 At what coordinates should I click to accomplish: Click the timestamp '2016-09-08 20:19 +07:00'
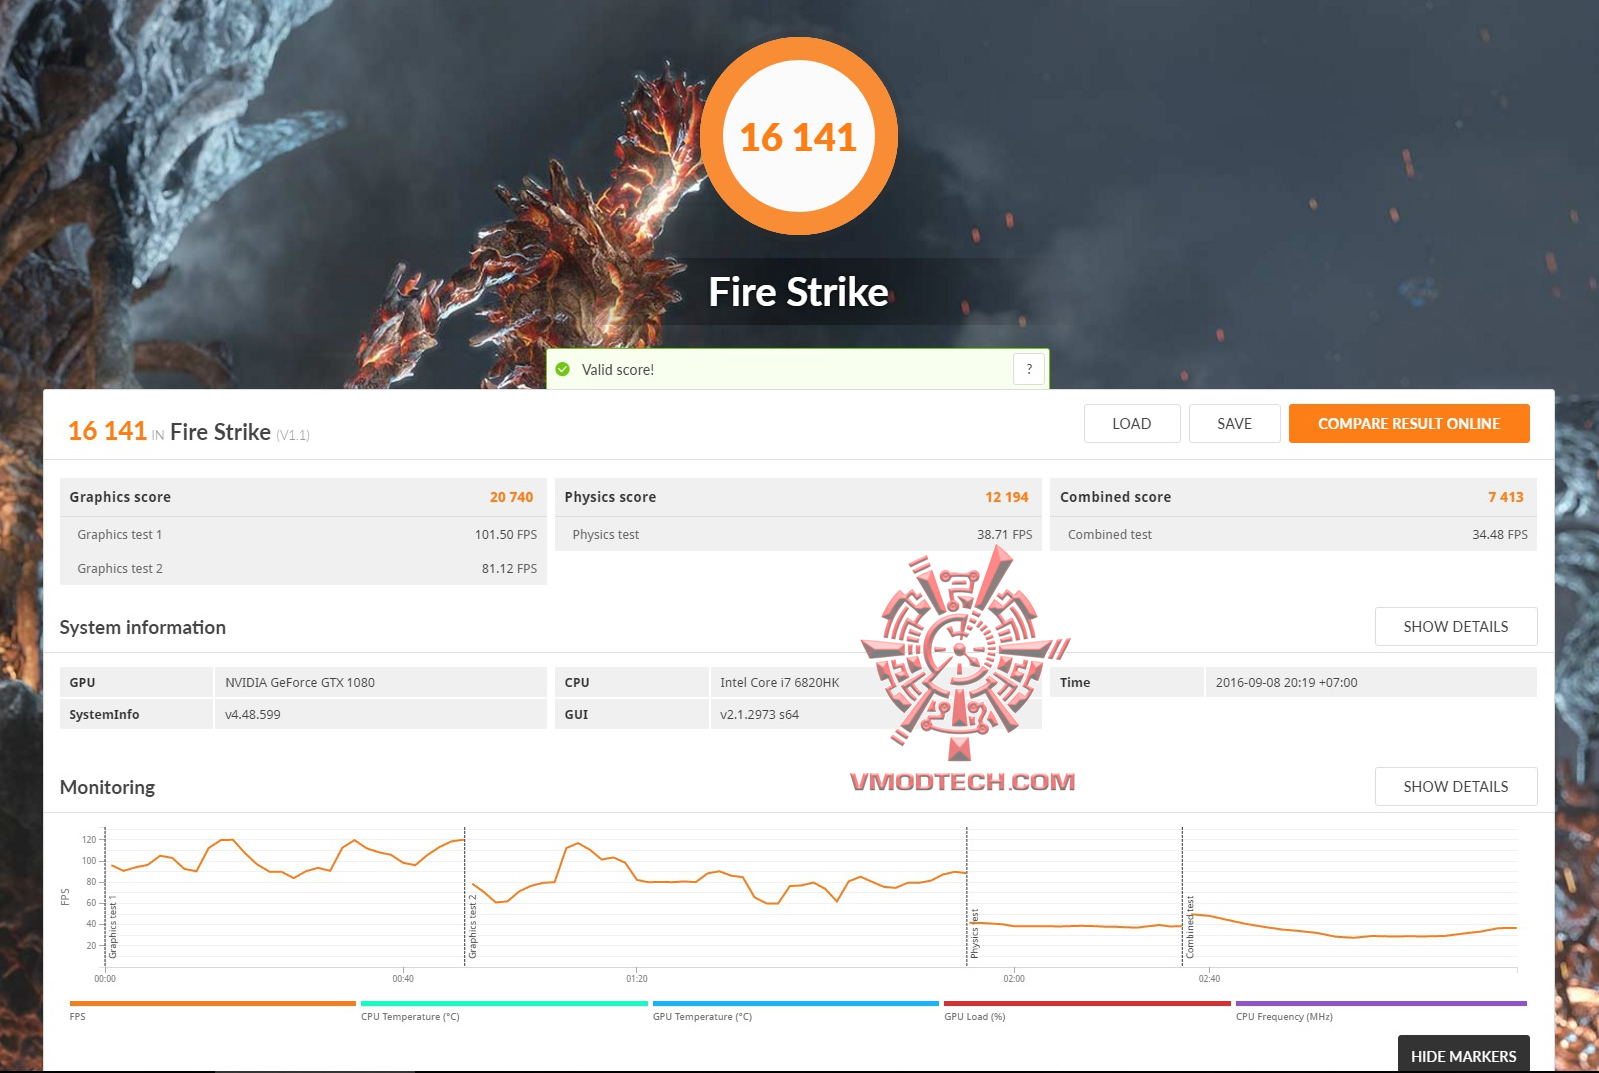coord(1287,683)
